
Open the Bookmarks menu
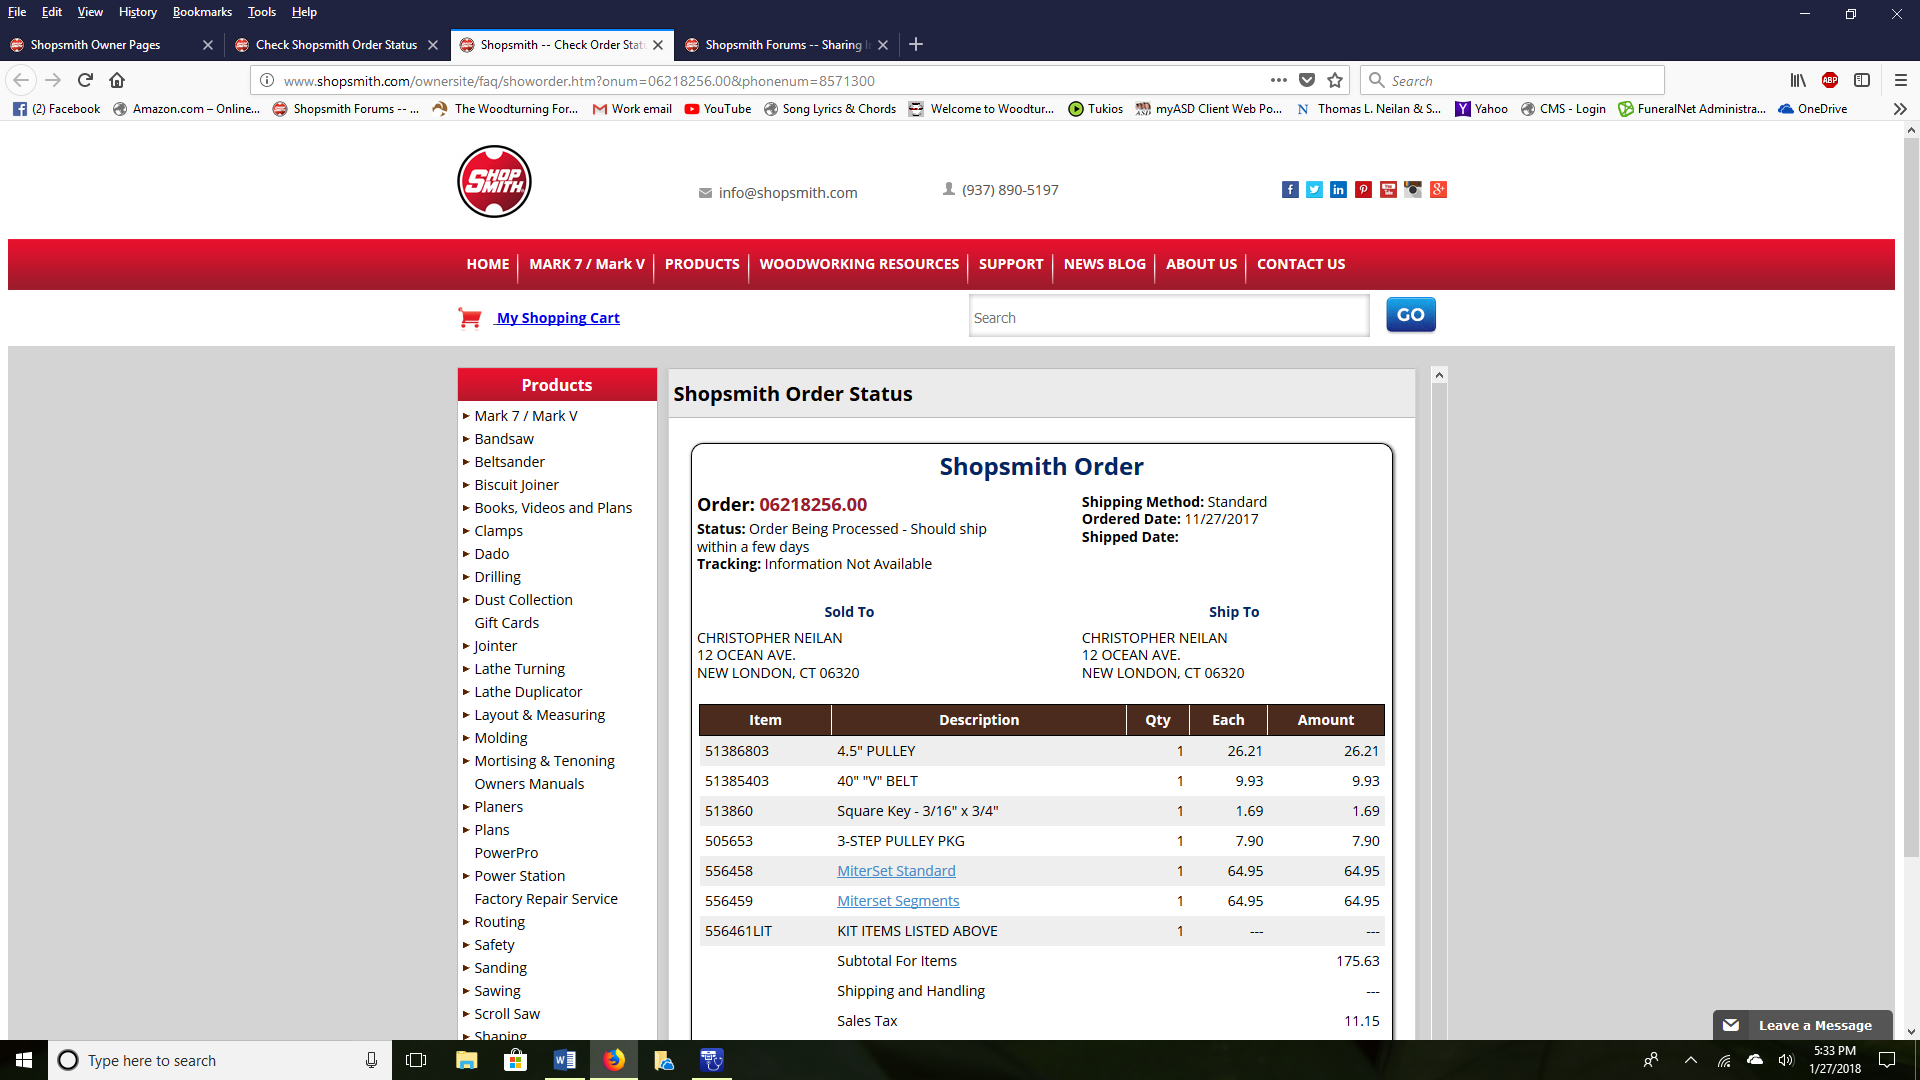pos(202,12)
